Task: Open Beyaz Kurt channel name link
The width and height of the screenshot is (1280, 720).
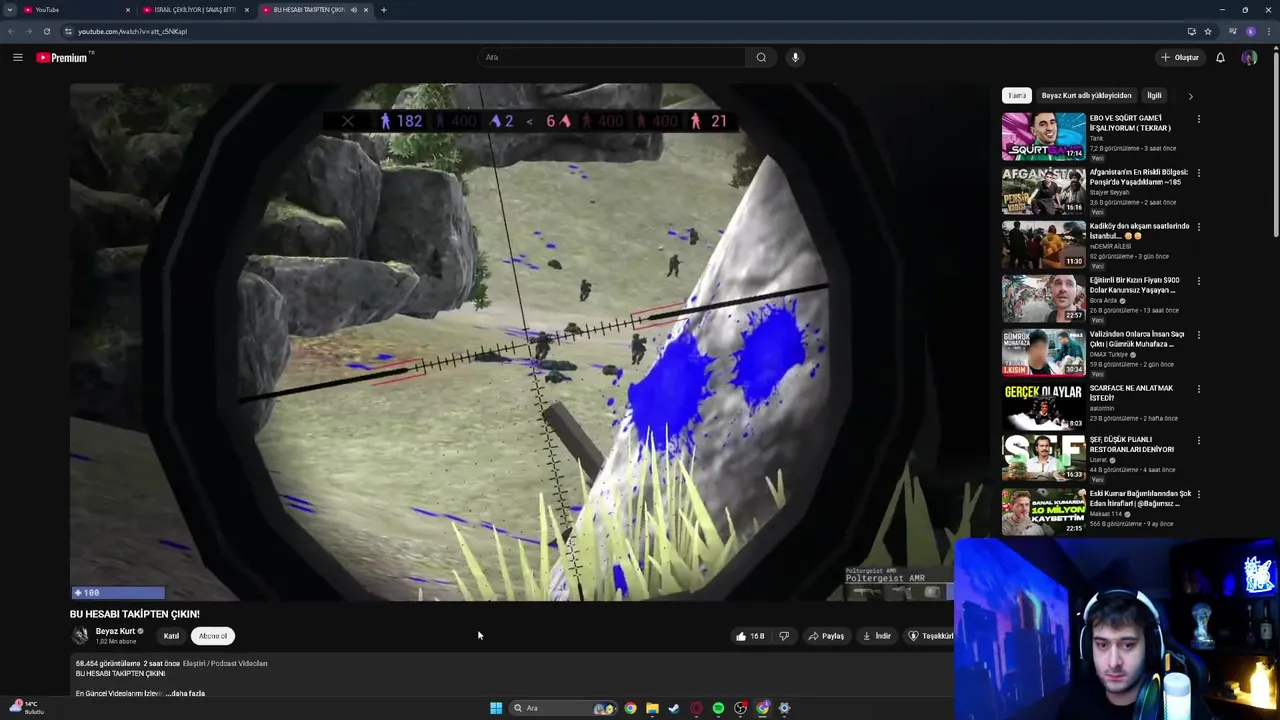Action: [x=115, y=631]
